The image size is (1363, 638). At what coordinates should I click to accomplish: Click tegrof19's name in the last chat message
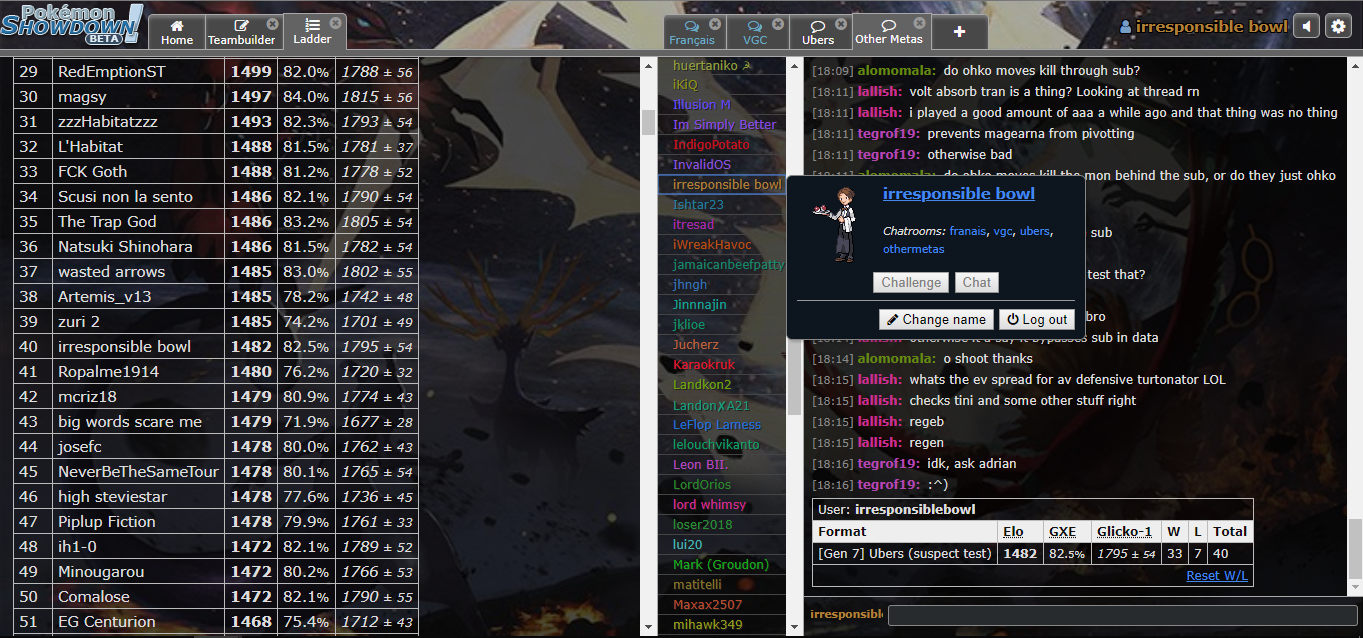tap(888, 485)
